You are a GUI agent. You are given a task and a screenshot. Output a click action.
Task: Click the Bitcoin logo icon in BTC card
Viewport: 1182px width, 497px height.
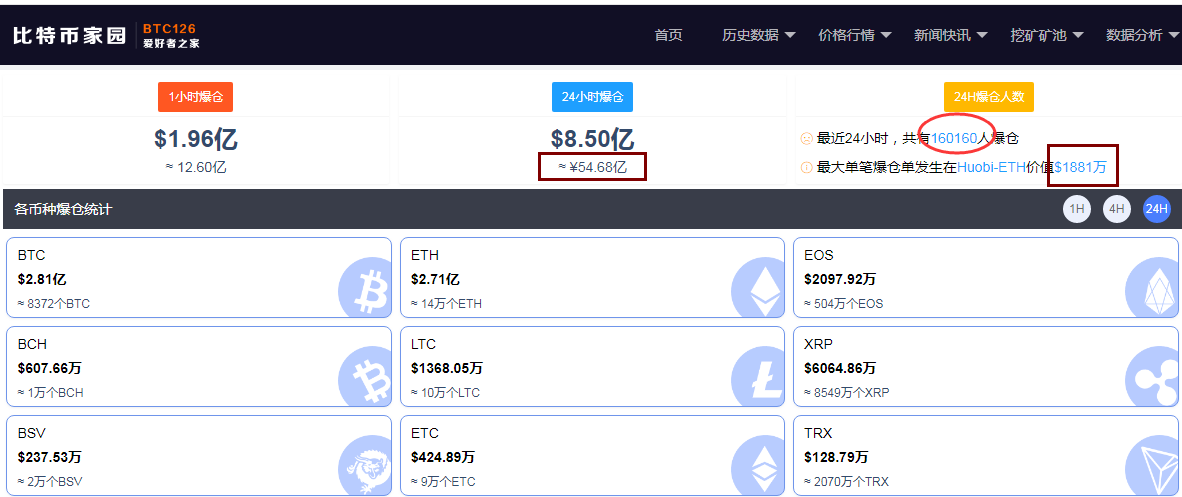pos(366,290)
